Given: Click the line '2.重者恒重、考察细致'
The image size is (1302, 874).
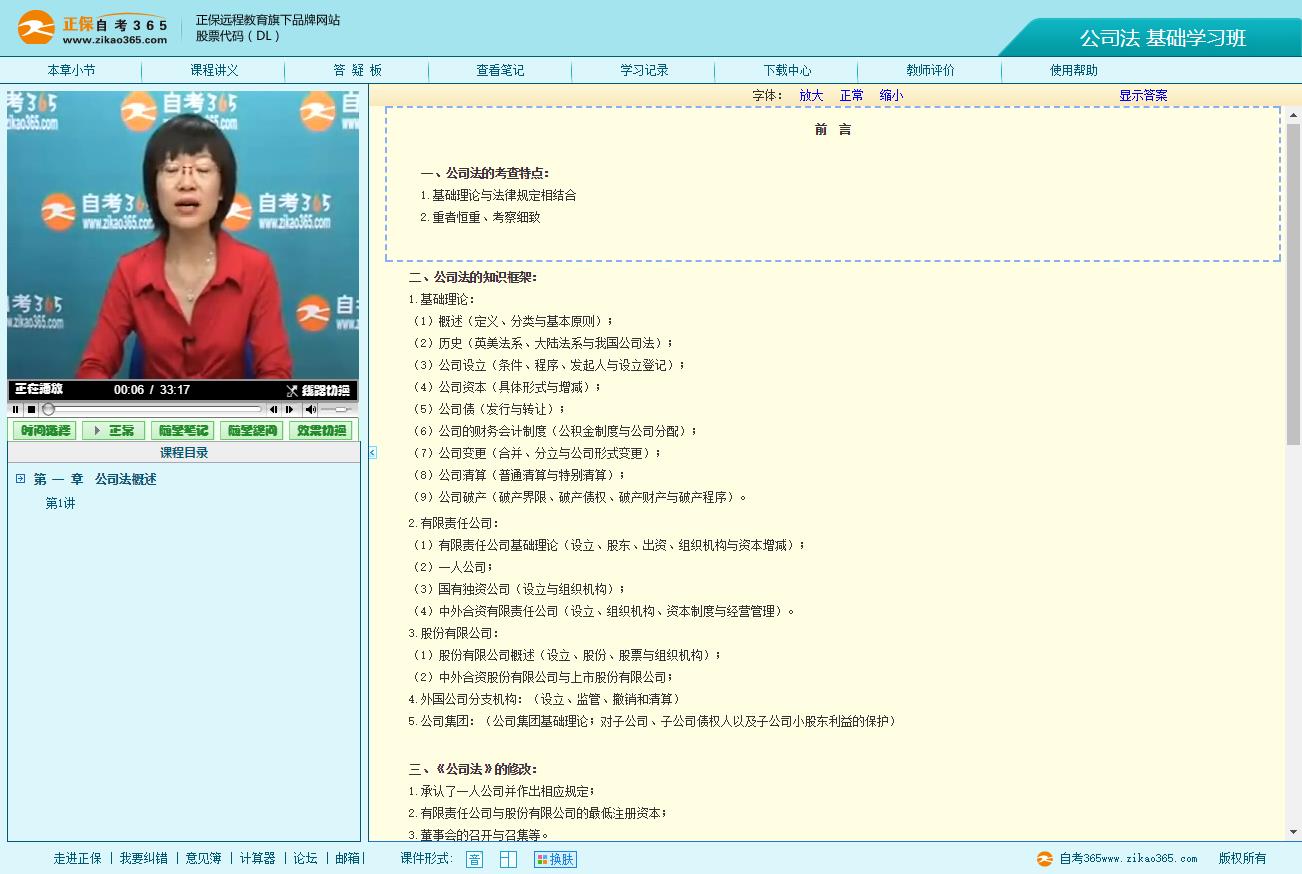Looking at the screenshot, I should tap(480, 217).
